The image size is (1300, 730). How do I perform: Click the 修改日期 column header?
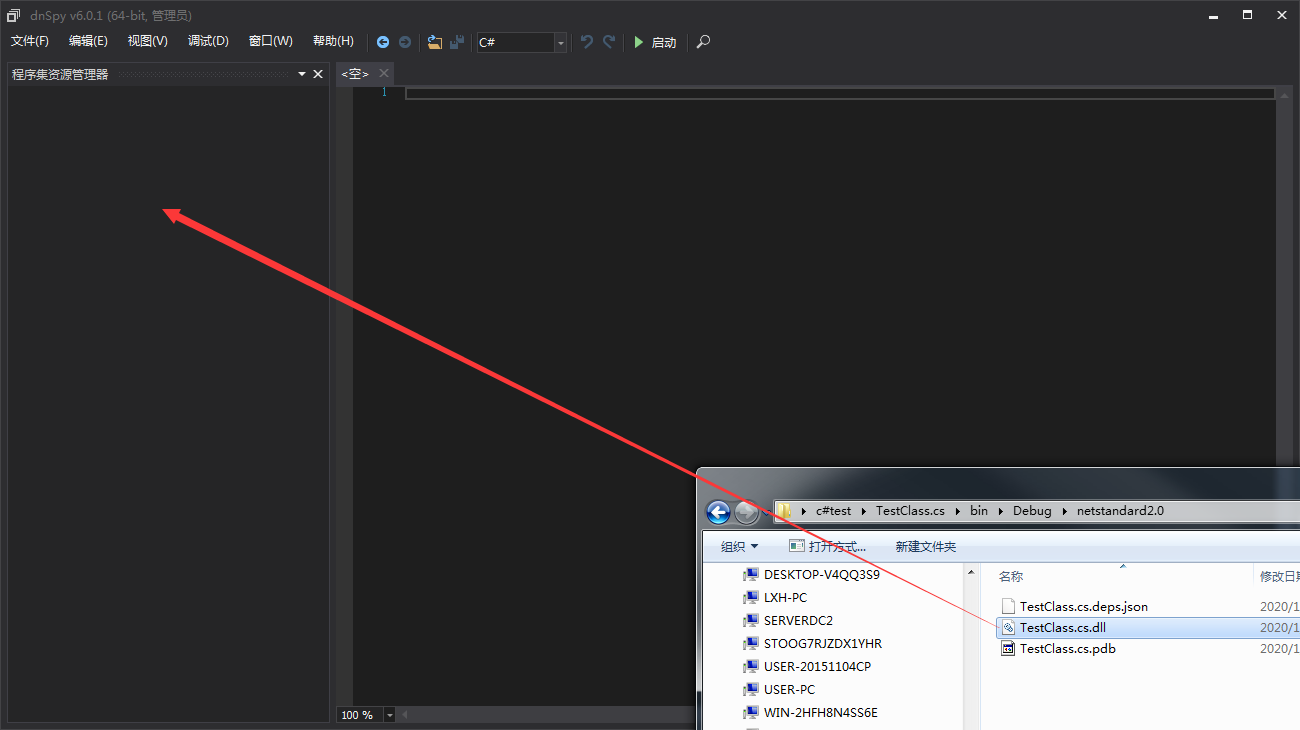point(1278,577)
